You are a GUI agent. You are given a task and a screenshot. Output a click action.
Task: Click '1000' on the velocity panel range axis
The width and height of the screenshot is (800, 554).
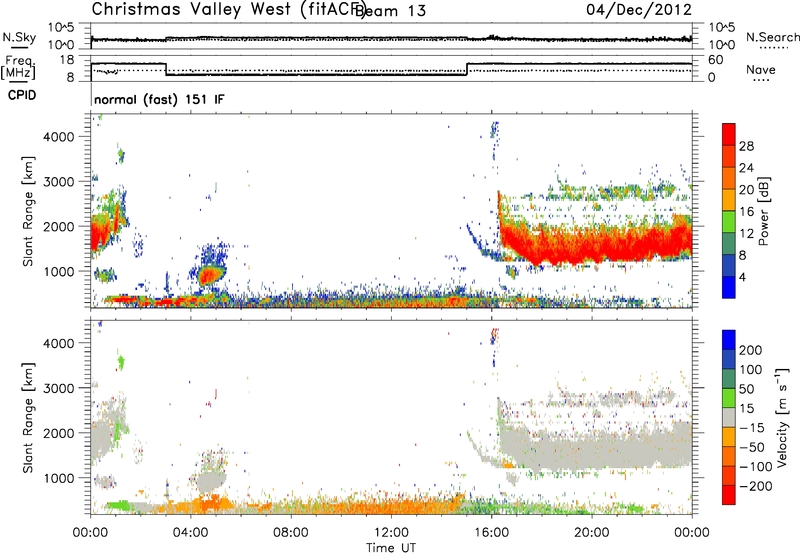pyautogui.click(x=59, y=478)
